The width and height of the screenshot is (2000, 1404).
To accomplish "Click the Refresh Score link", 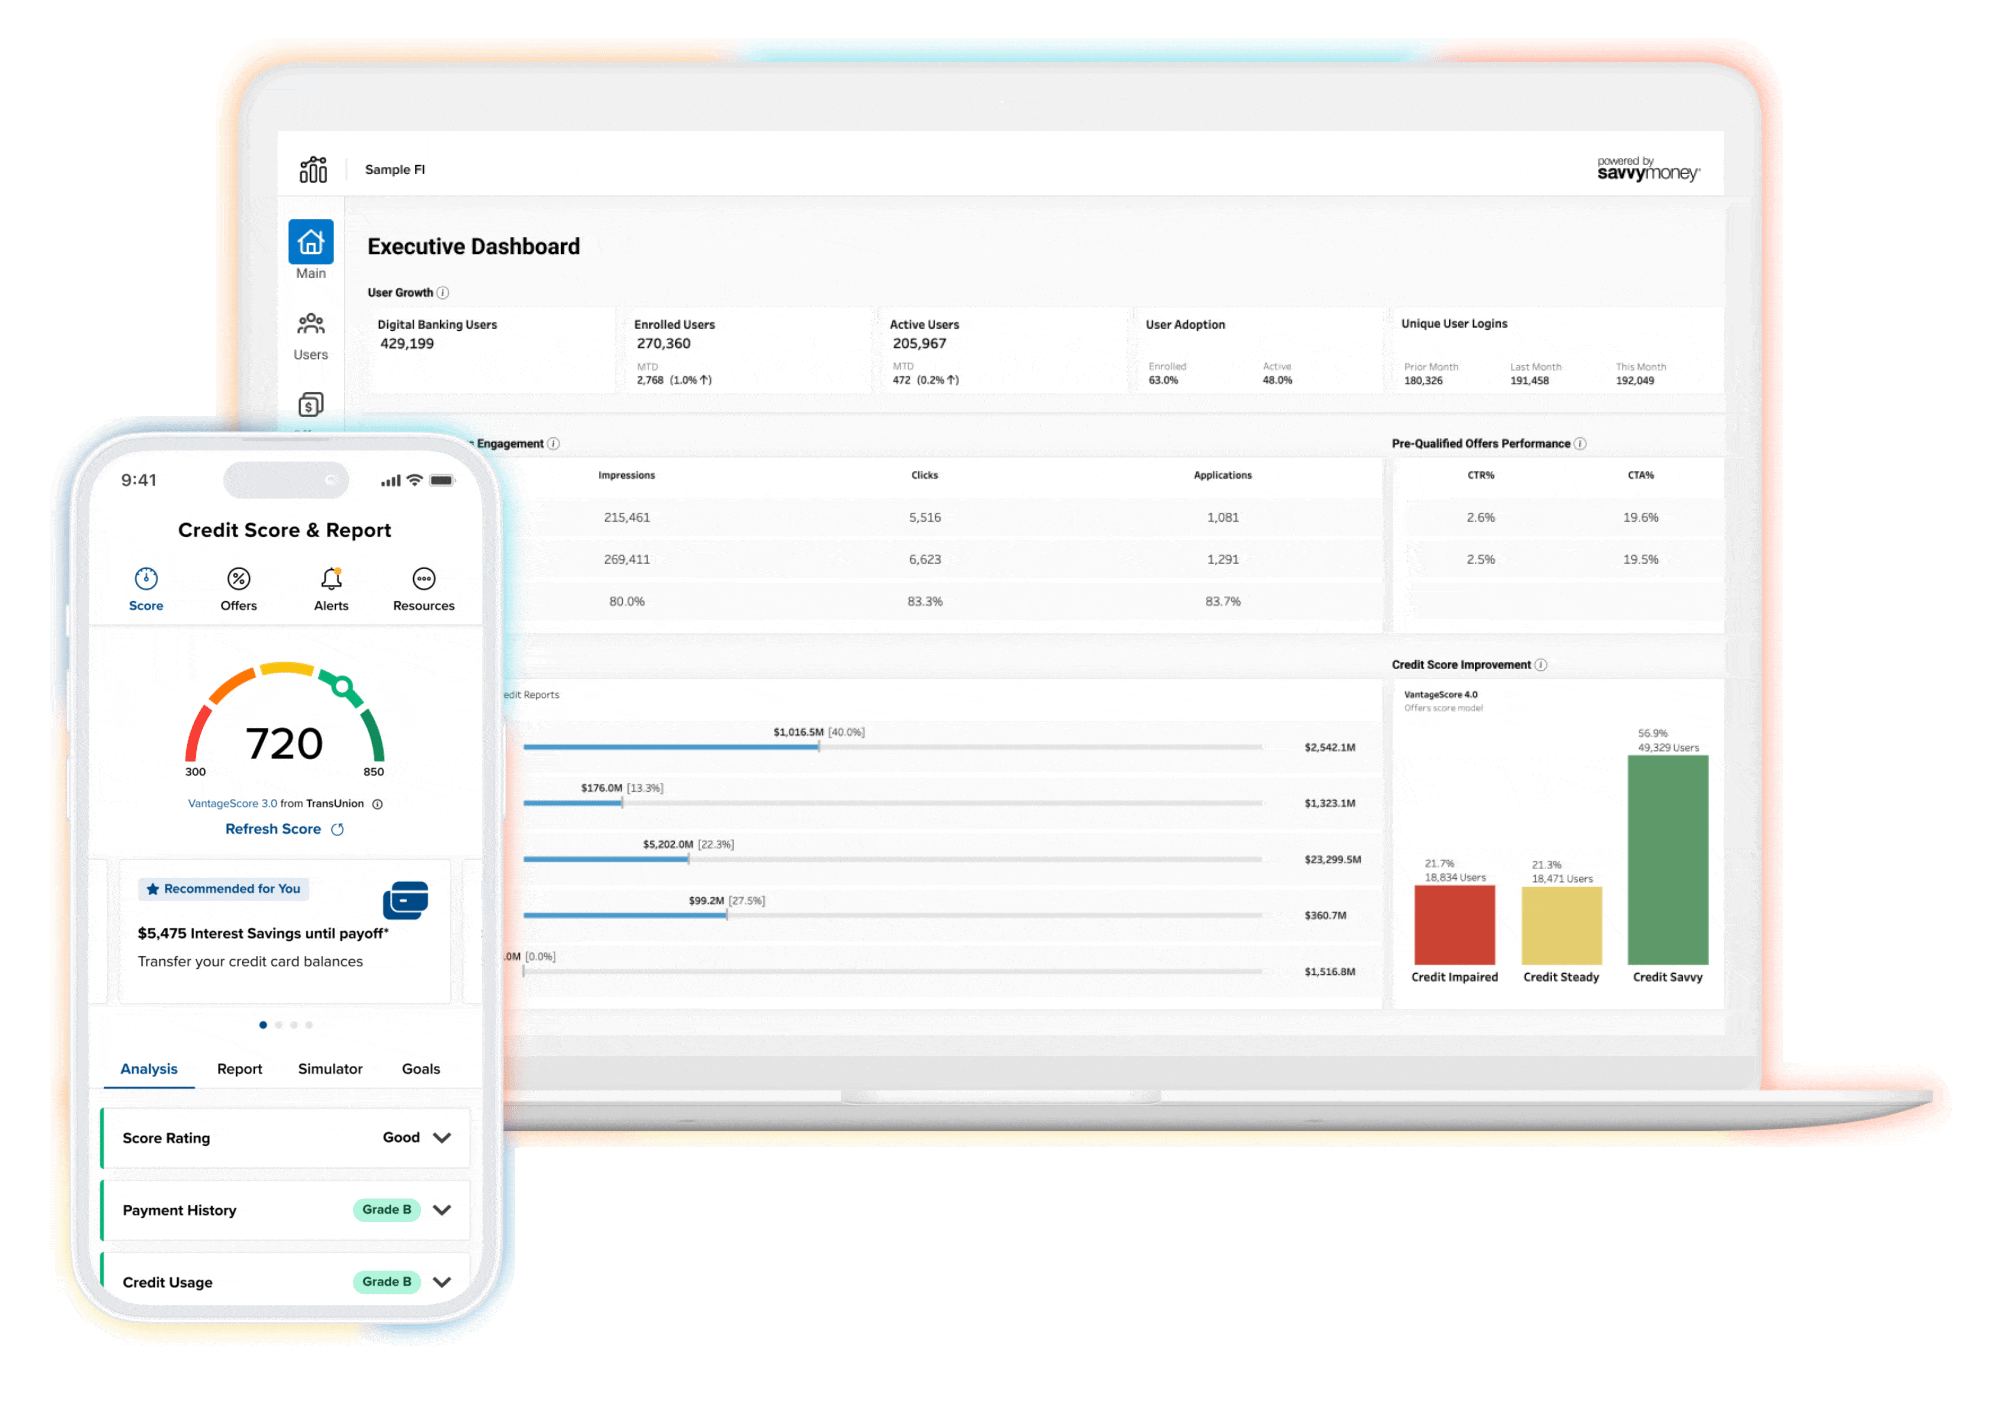I will pos(284,828).
